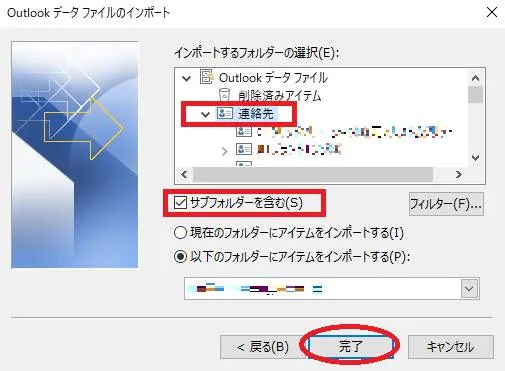Click the folder list scroll up arrow

(475, 78)
